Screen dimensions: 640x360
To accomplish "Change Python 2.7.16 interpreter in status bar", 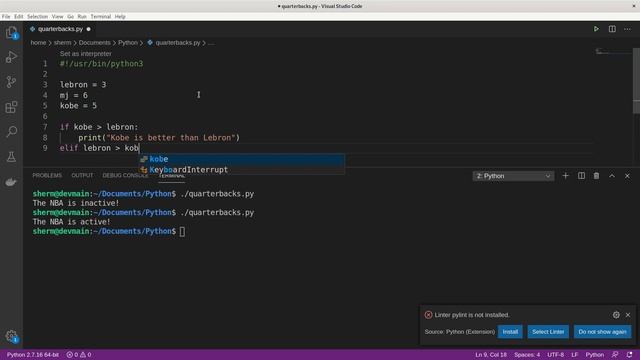I will pos(33,355).
